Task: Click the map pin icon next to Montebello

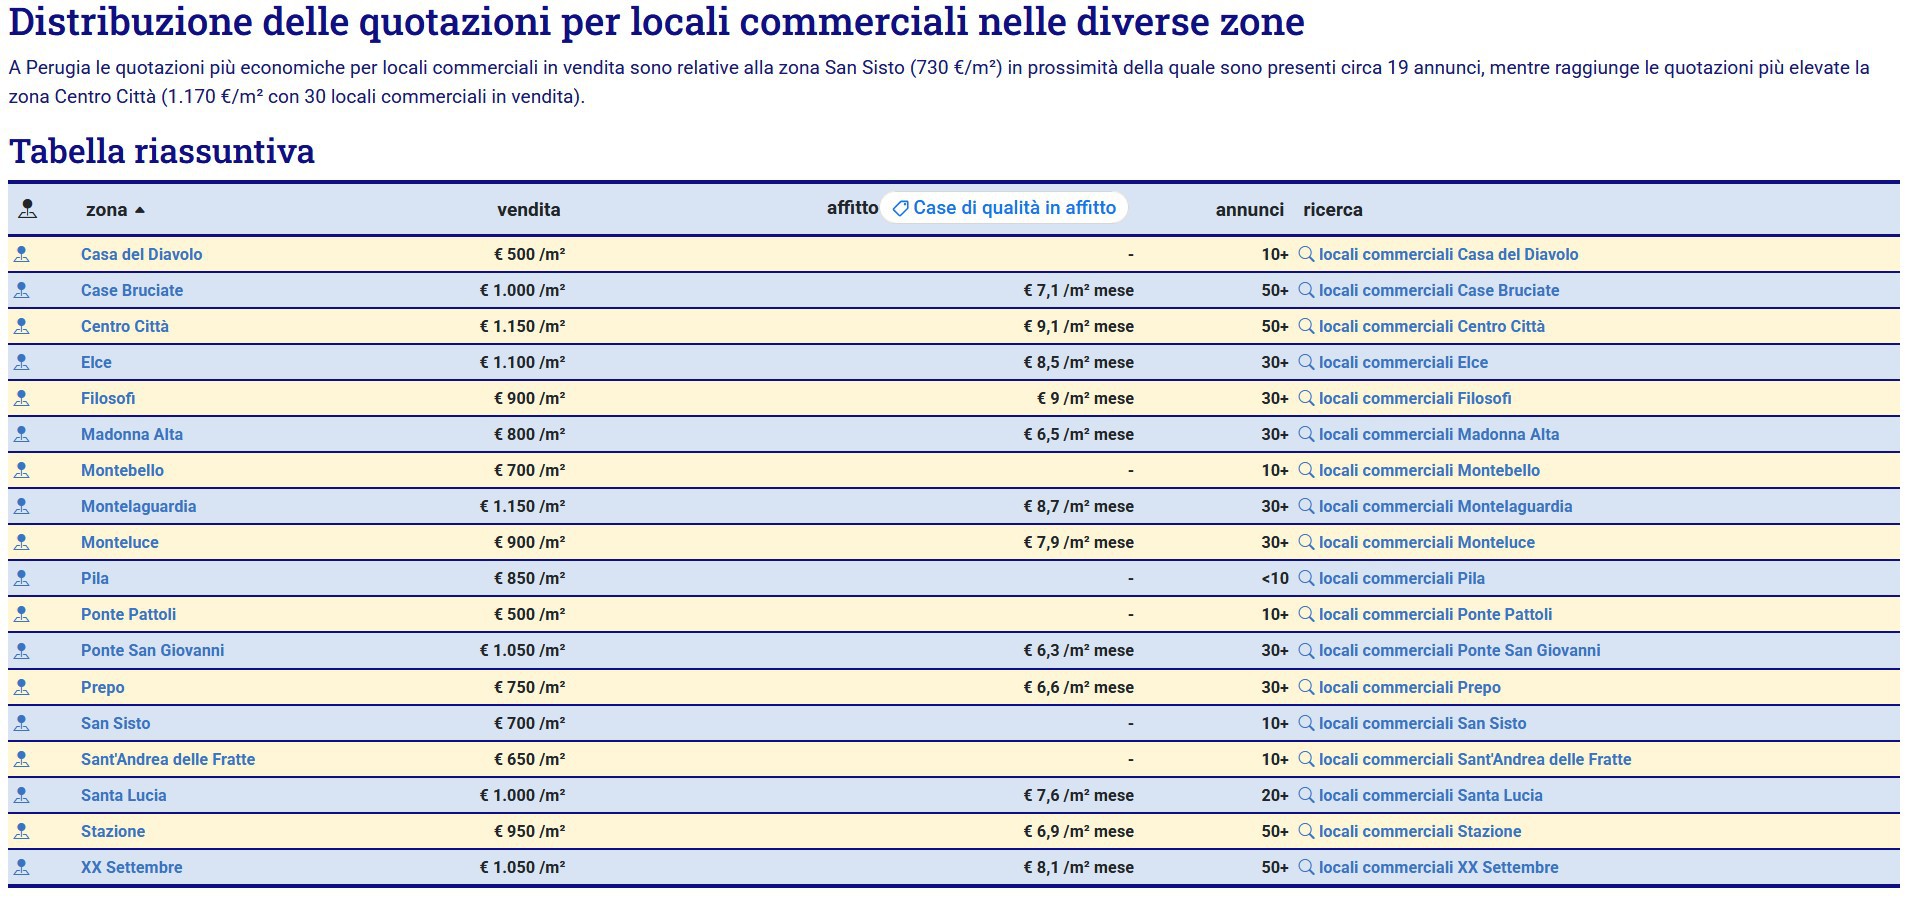Action: (22, 470)
